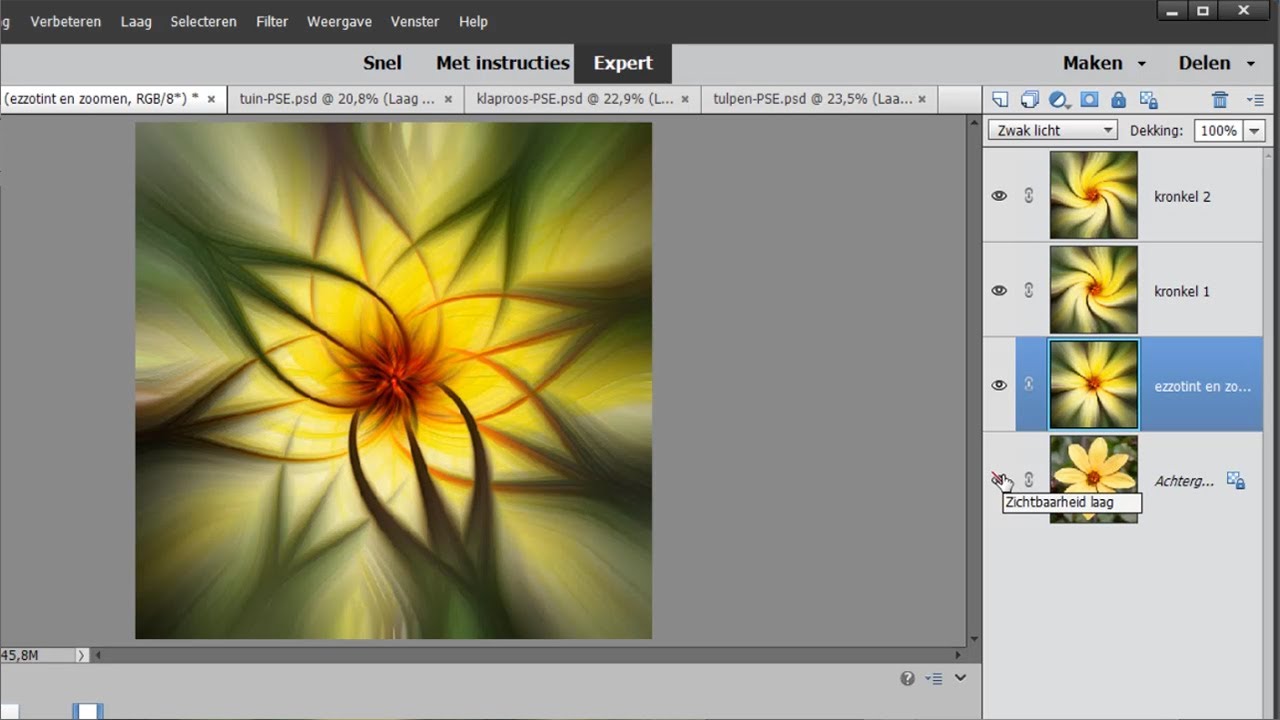
Task: Toggle visibility of kronkel 2 layer
Action: click(x=999, y=196)
